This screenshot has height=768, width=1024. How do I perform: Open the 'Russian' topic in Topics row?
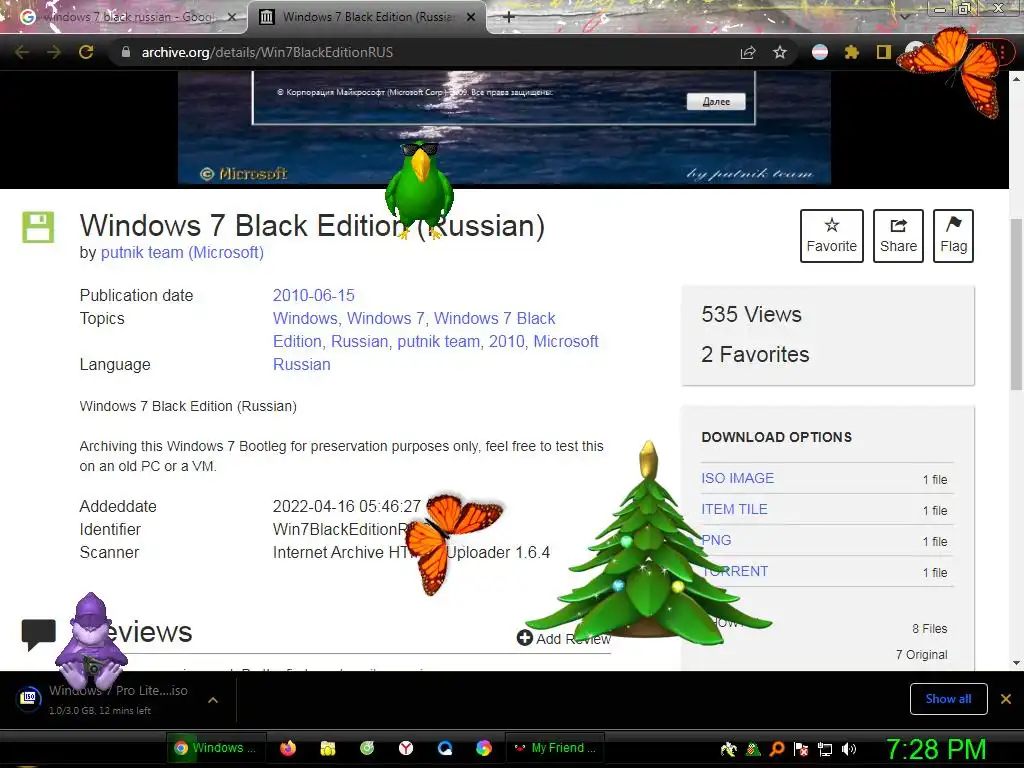(x=359, y=342)
